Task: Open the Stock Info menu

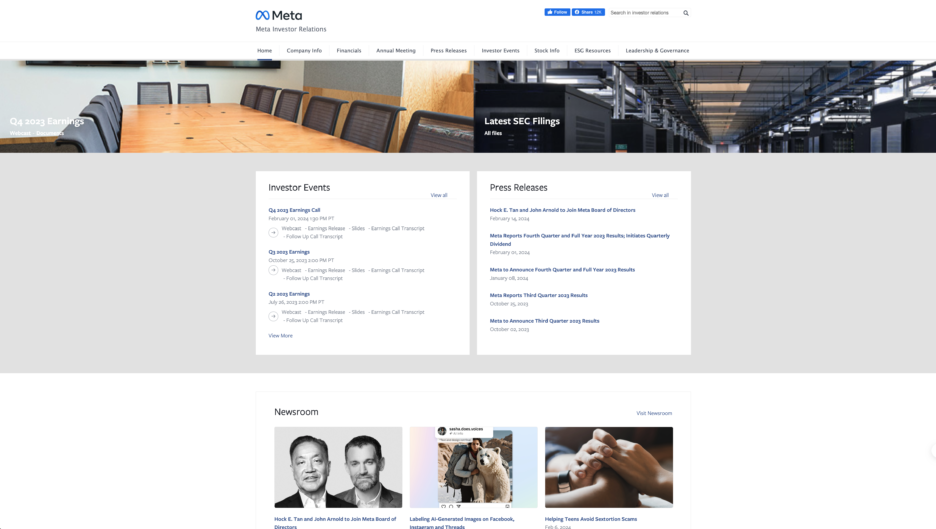Action: point(547,51)
